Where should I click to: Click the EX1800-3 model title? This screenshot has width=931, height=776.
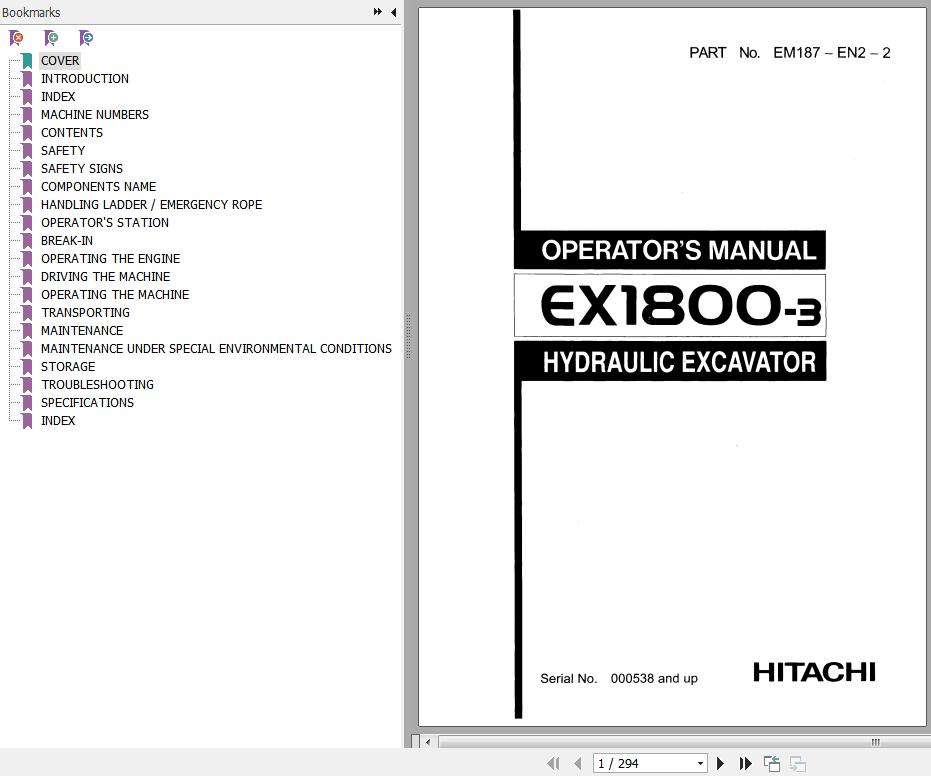pyautogui.click(x=681, y=306)
